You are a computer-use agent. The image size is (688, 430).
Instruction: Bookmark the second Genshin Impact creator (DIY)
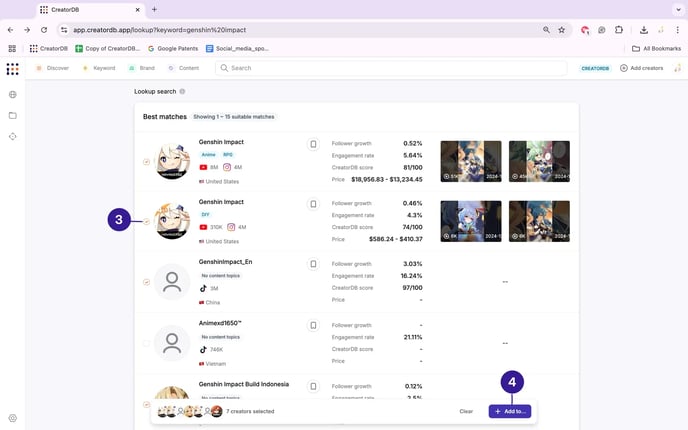pos(313,204)
